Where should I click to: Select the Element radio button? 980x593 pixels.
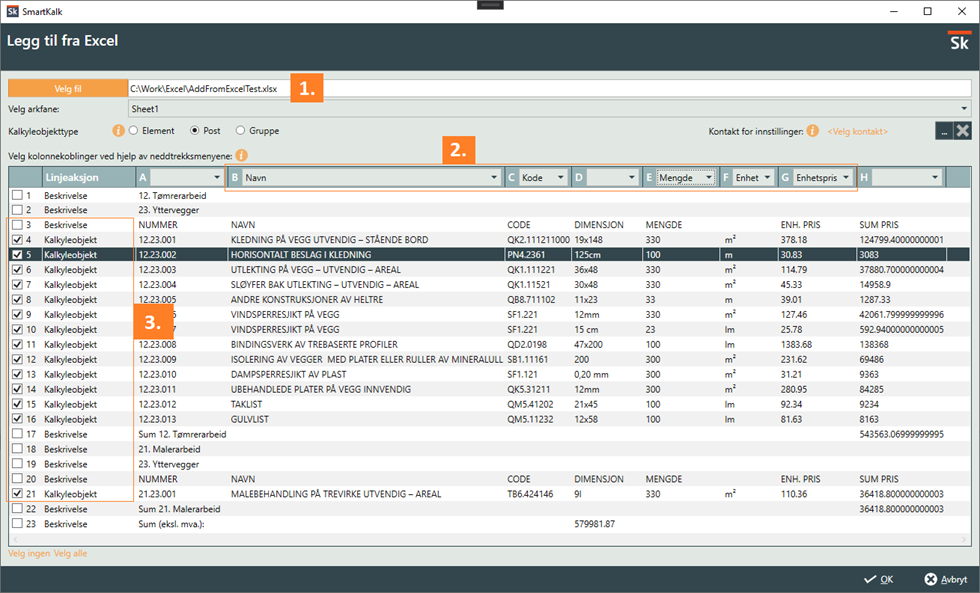(134, 131)
